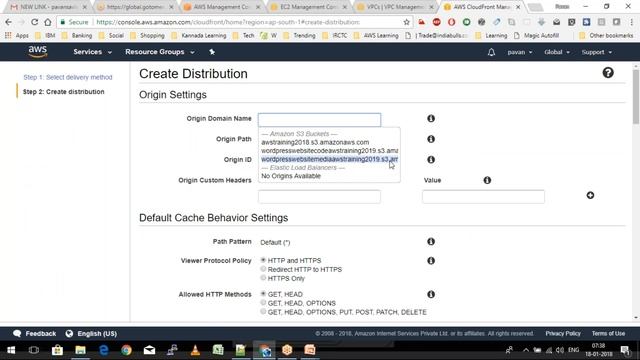Open Kannada Learning bookmarks folder
This screenshot has height=360, width=640.
[199, 36]
